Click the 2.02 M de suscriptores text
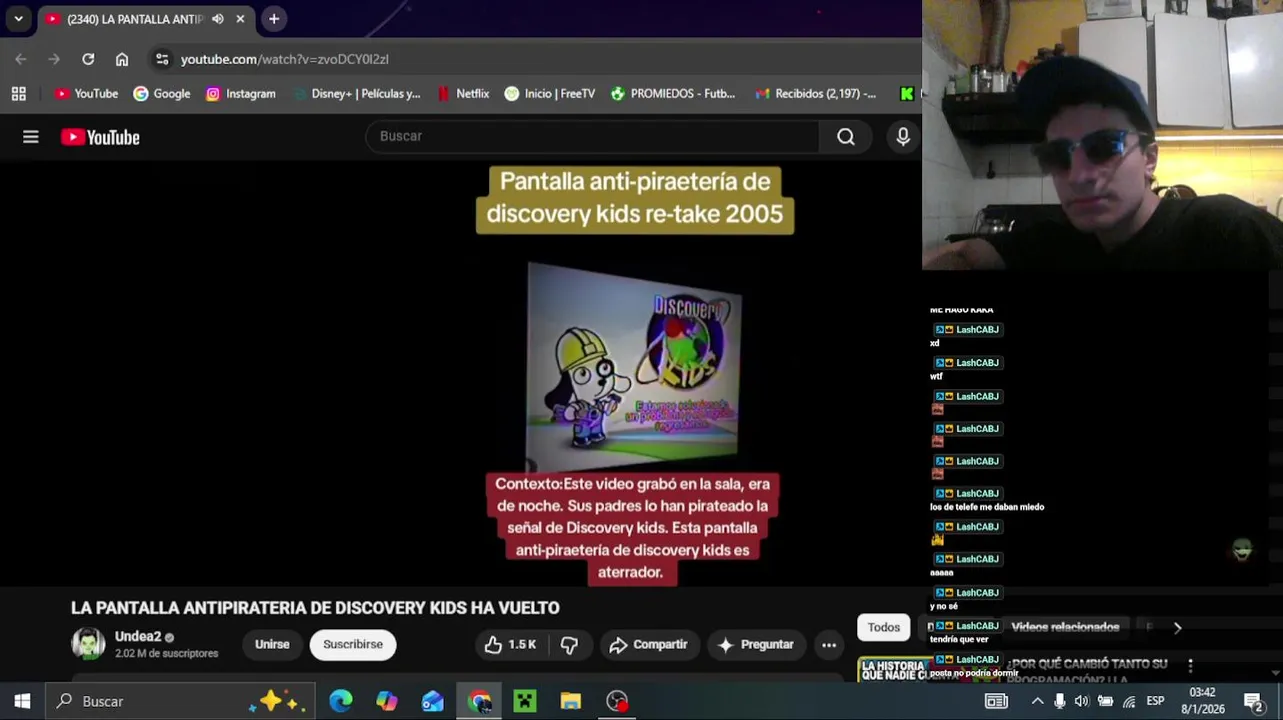The width and height of the screenshot is (1283, 720). pyautogui.click(x=166, y=654)
